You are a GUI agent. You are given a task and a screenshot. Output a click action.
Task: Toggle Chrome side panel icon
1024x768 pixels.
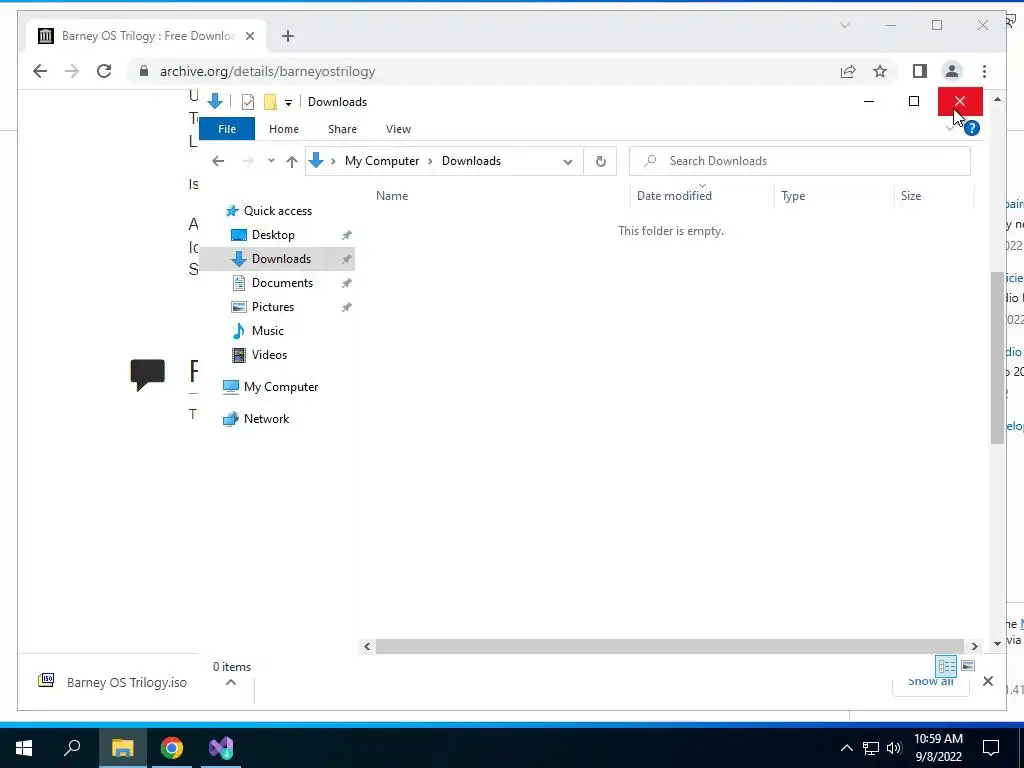[920, 71]
